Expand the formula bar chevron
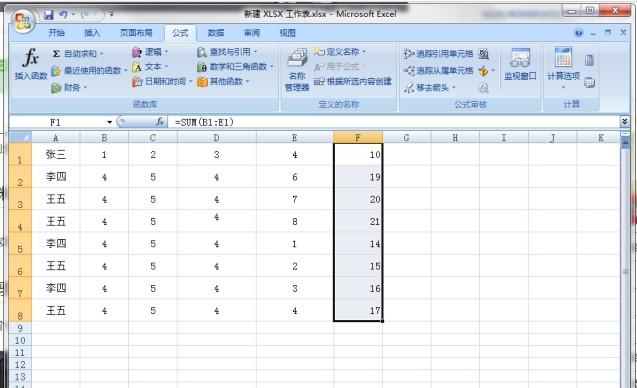The height and width of the screenshot is (388, 637). pyautogui.click(x=624, y=121)
